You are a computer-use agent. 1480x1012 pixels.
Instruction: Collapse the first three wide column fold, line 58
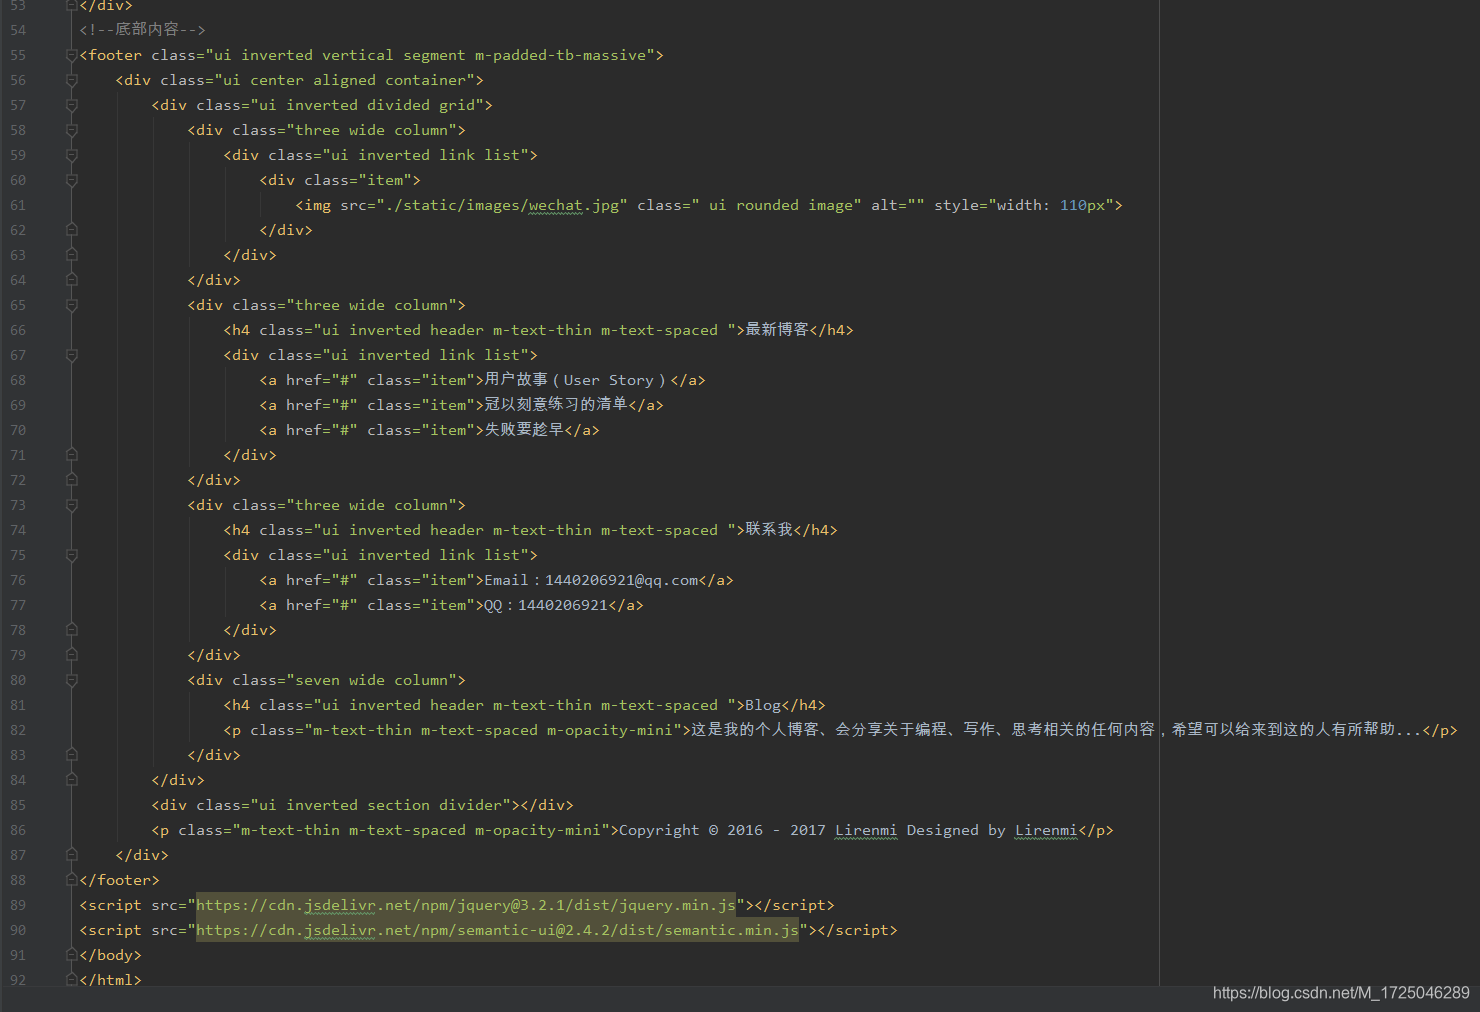point(72,130)
